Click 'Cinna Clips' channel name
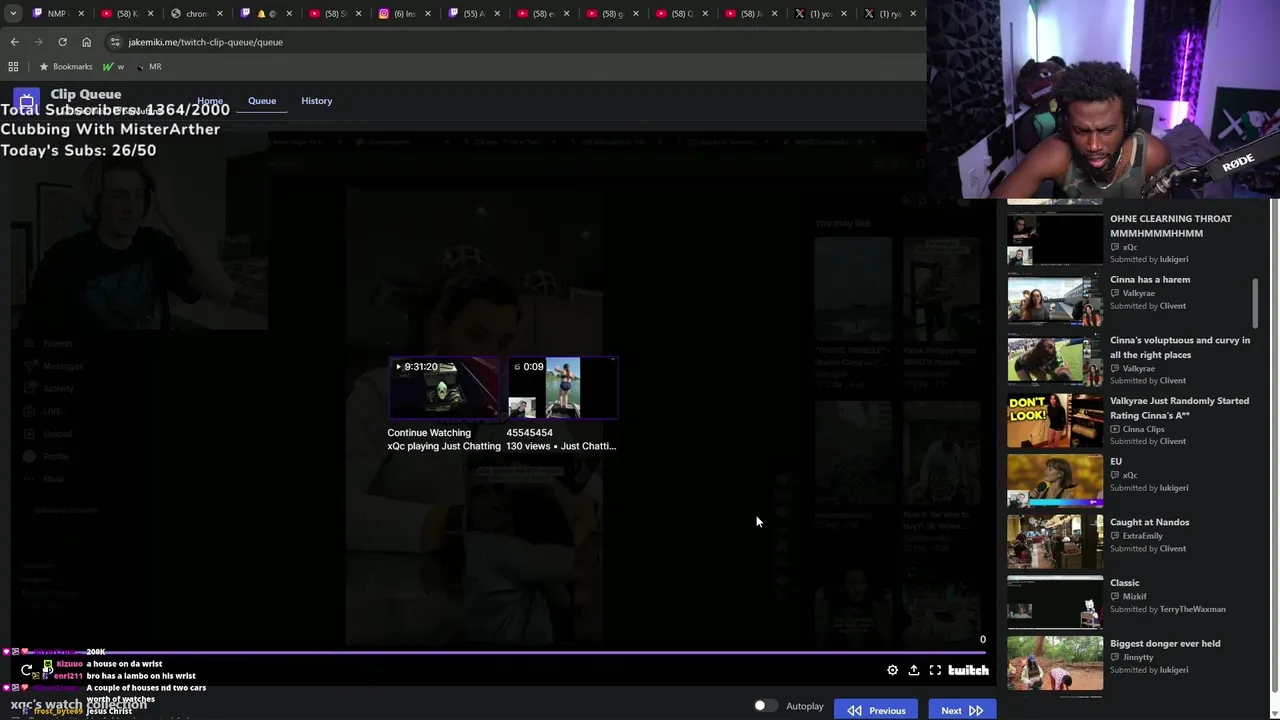The height and width of the screenshot is (720, 1280). click(1144, 429)
